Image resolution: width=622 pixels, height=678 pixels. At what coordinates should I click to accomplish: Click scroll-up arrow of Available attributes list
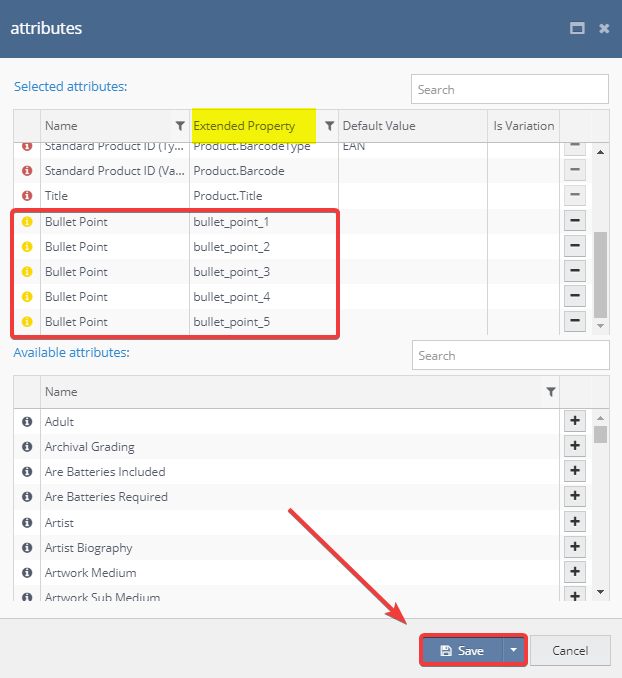(x=600, y=418)
